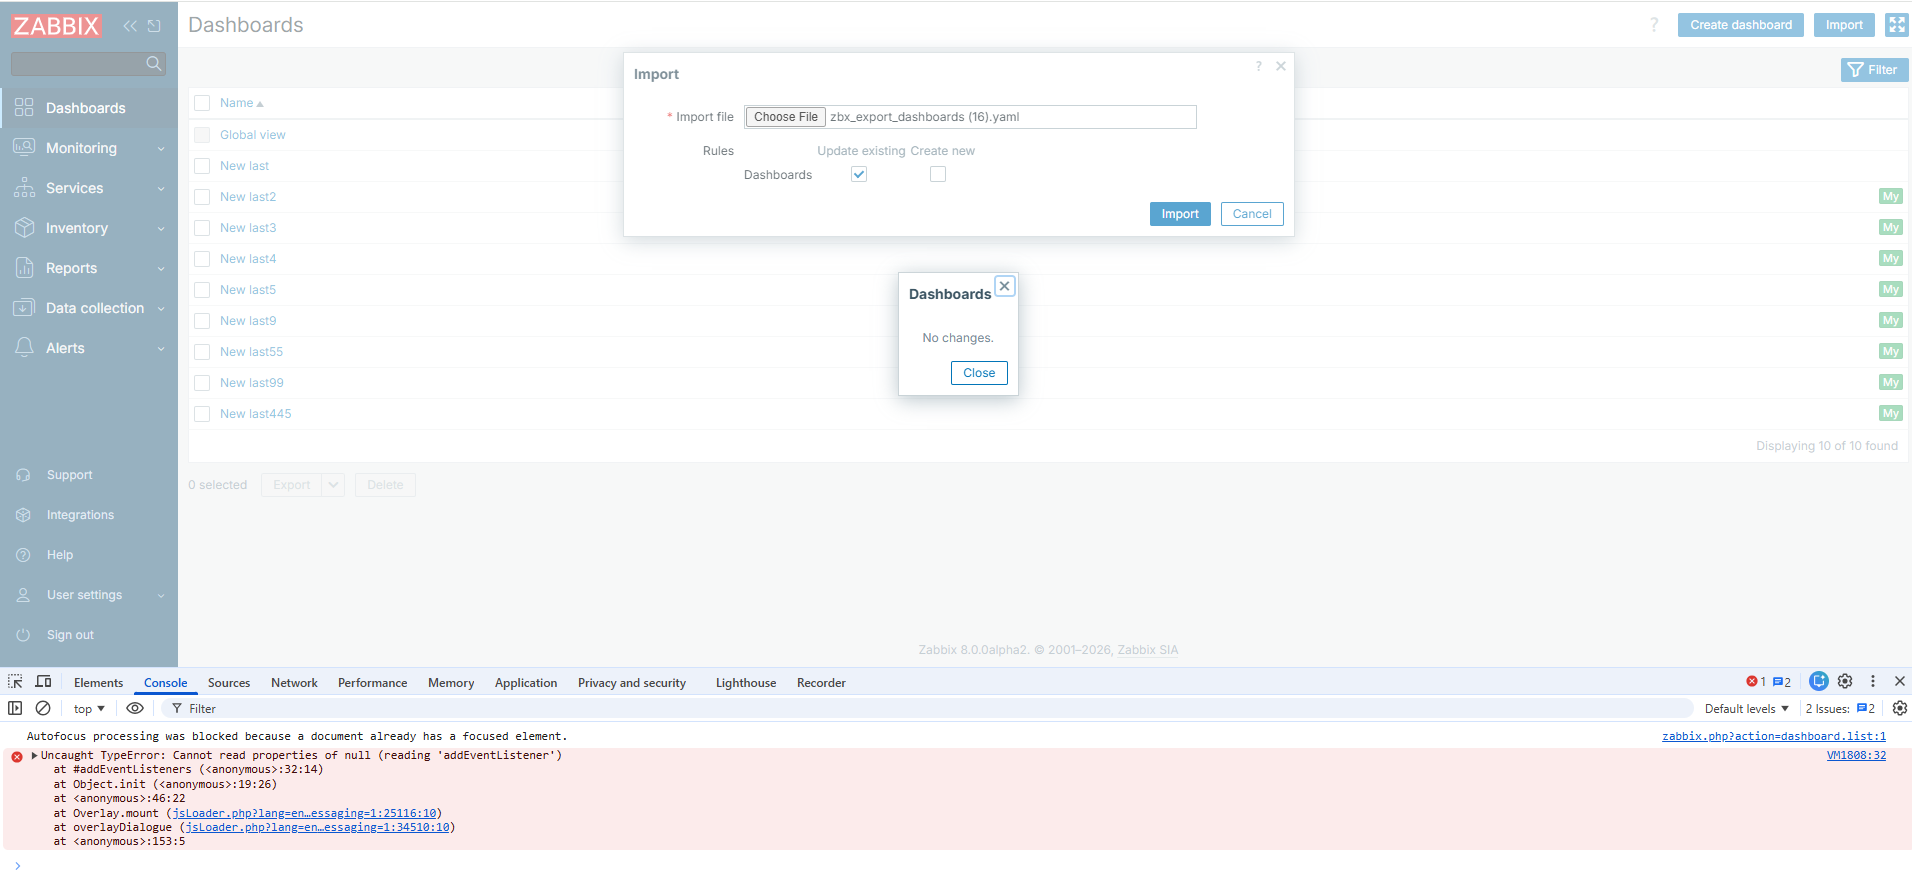Tick the checkbox beside New last2
Screen dimensions: 1912x877
[202, 197]
